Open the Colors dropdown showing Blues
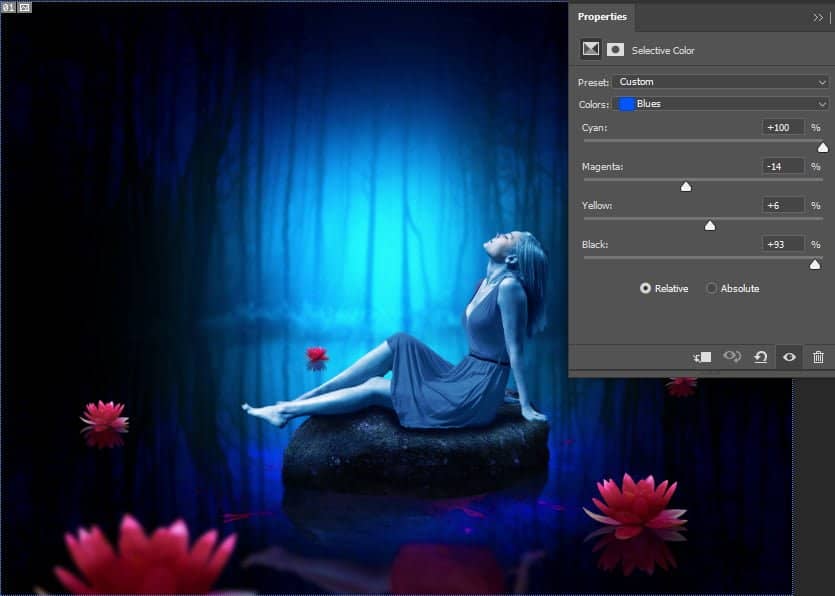835x596 pixels. [721, 104]
